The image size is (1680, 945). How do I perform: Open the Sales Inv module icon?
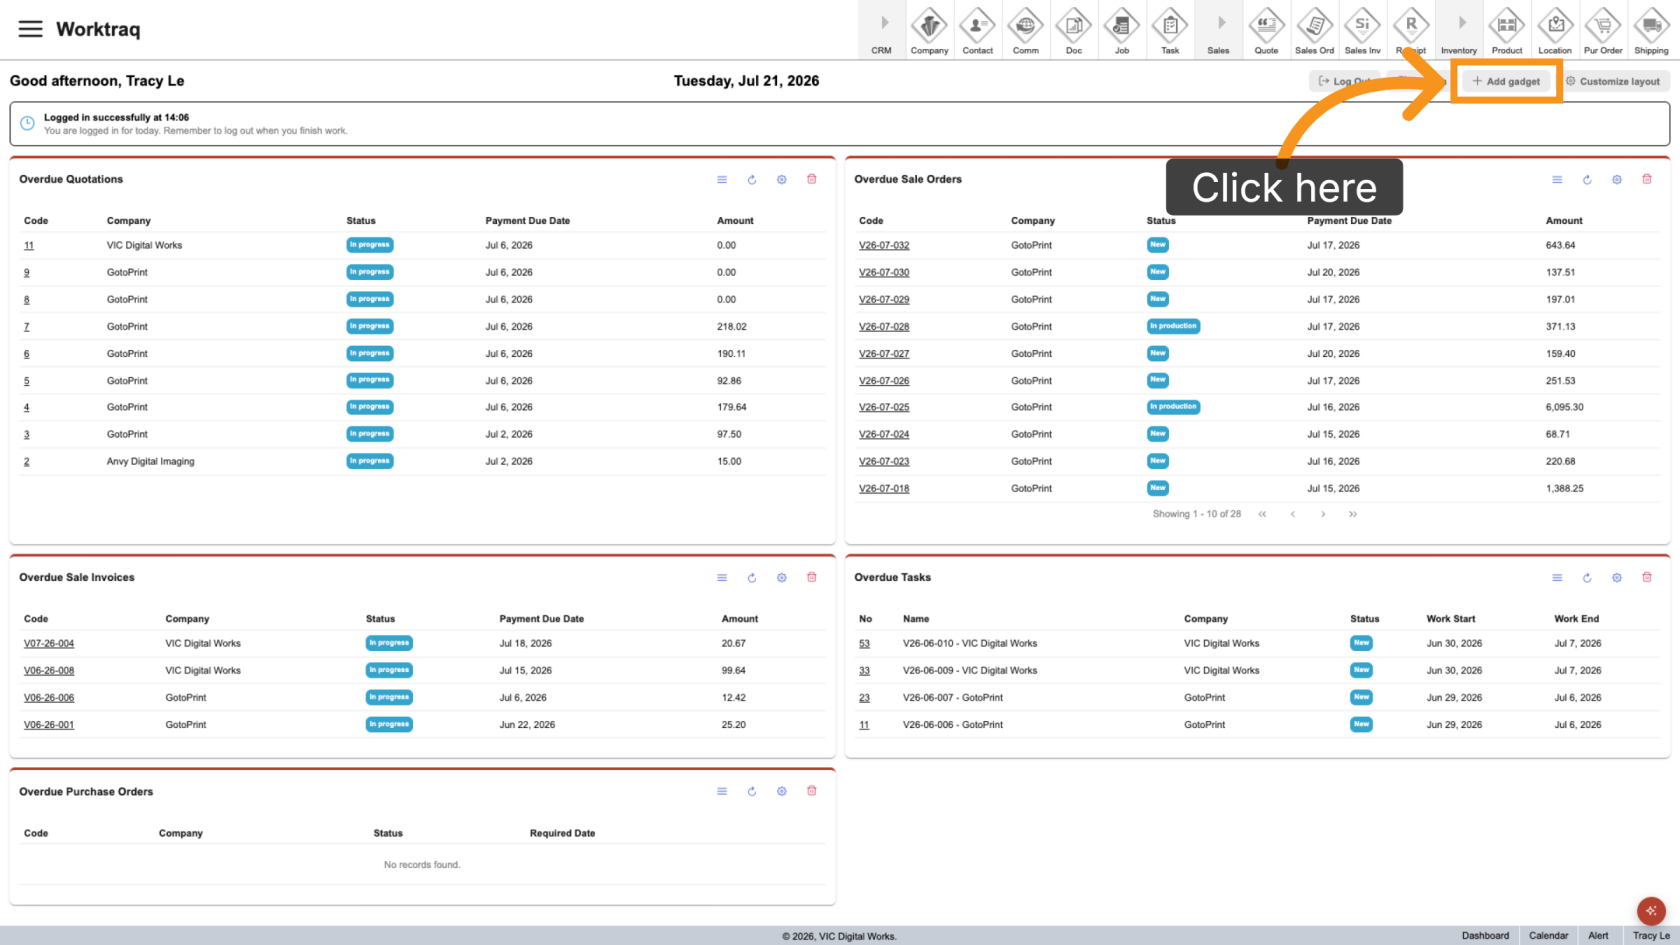click(x=1362, y=30)
